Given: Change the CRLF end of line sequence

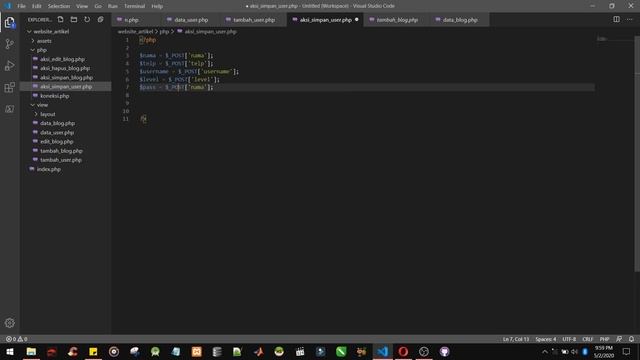Looking at the screenshot, I should click(x=587, y=339).
